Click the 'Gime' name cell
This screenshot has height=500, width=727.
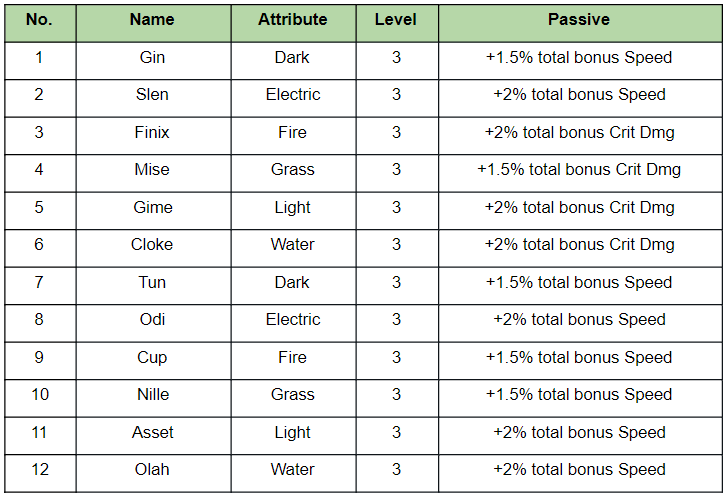pyautogui.click(x=152, y=208)
